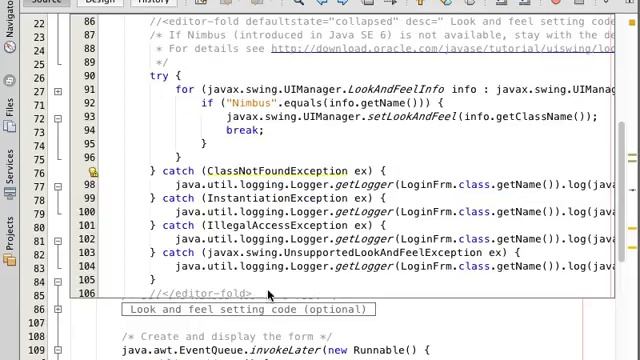Viewport: 640px width, 360px height.
Task: Click the vertical scrollbar thumb of the editor
Action: click(622, 192)
